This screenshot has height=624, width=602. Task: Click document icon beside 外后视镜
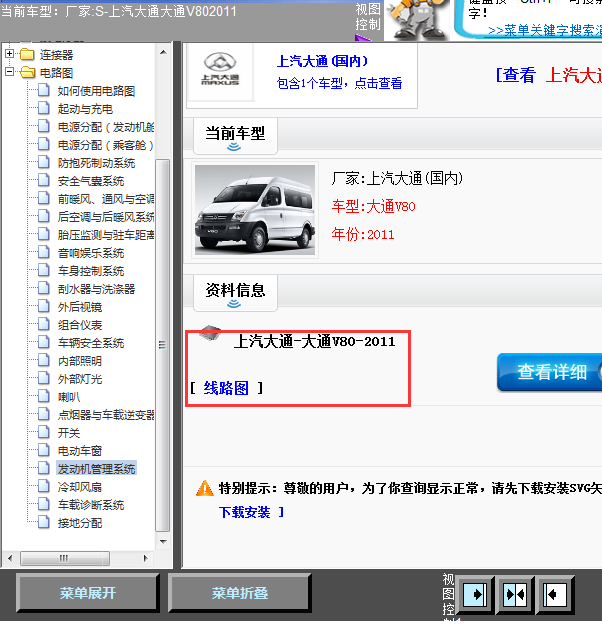click(x=44, y=306)
